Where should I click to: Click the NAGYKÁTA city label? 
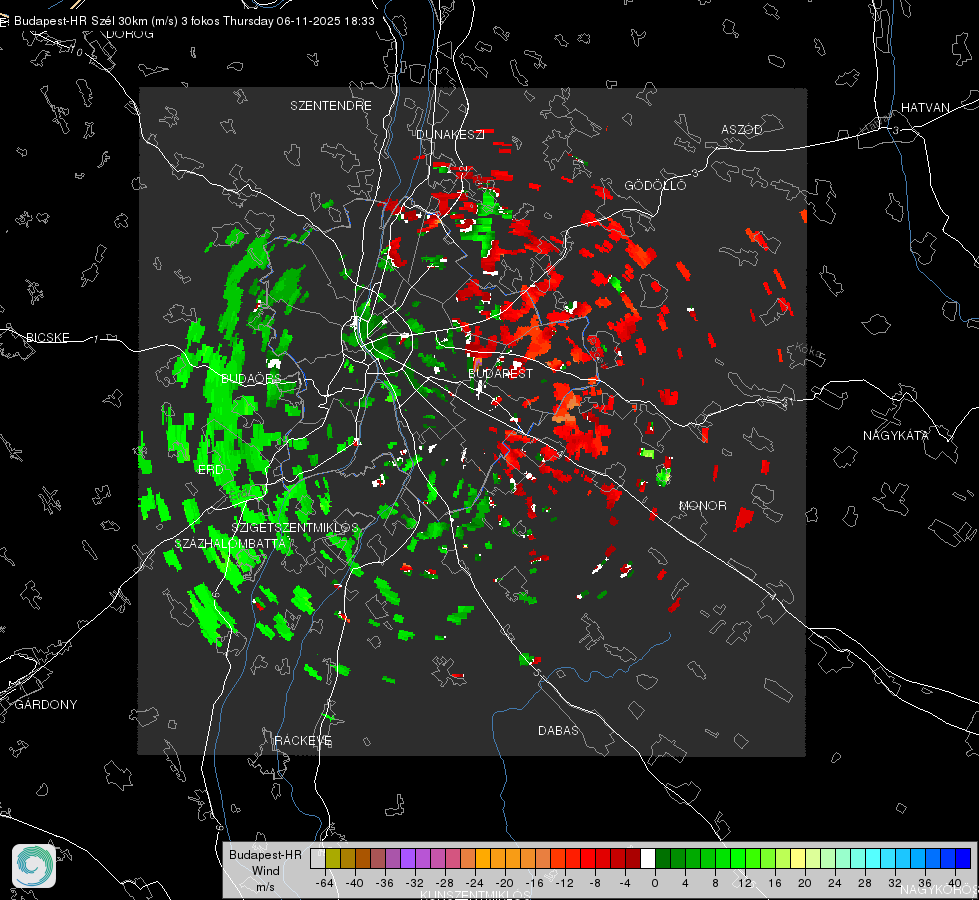click(x=896, y=435)
